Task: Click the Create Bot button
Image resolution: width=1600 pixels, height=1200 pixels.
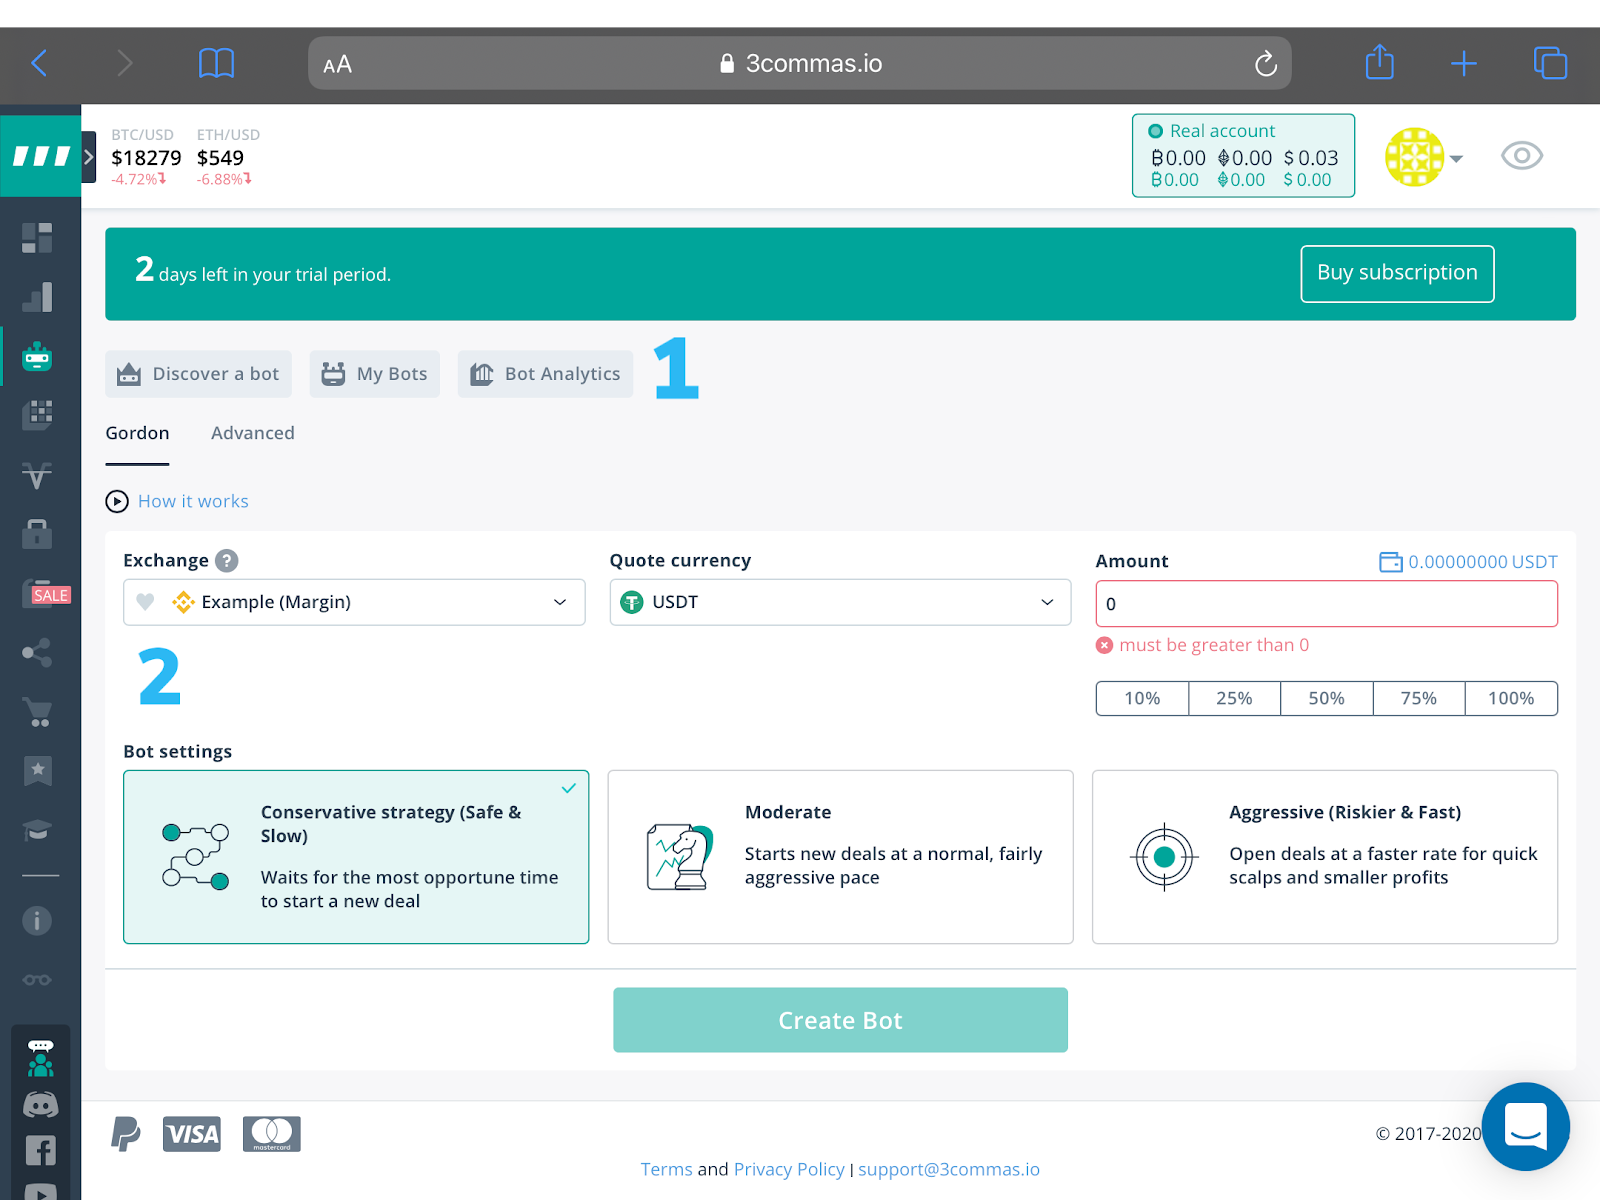Action: point(840,1020)
